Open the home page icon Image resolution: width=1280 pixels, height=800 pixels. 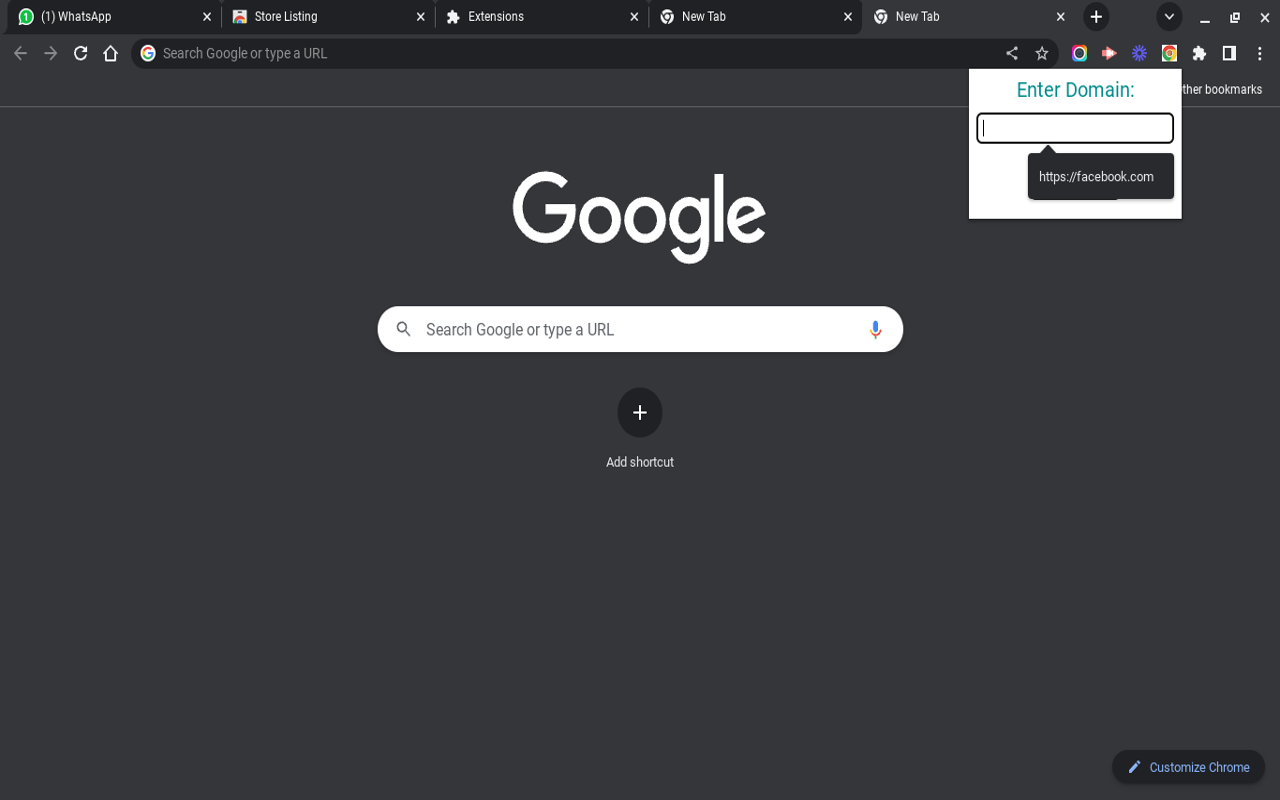[x=111, y=53]
